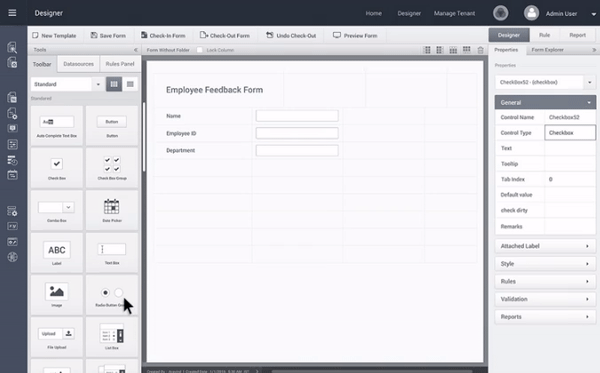Select the Check Box Group tool

point(112,168)
